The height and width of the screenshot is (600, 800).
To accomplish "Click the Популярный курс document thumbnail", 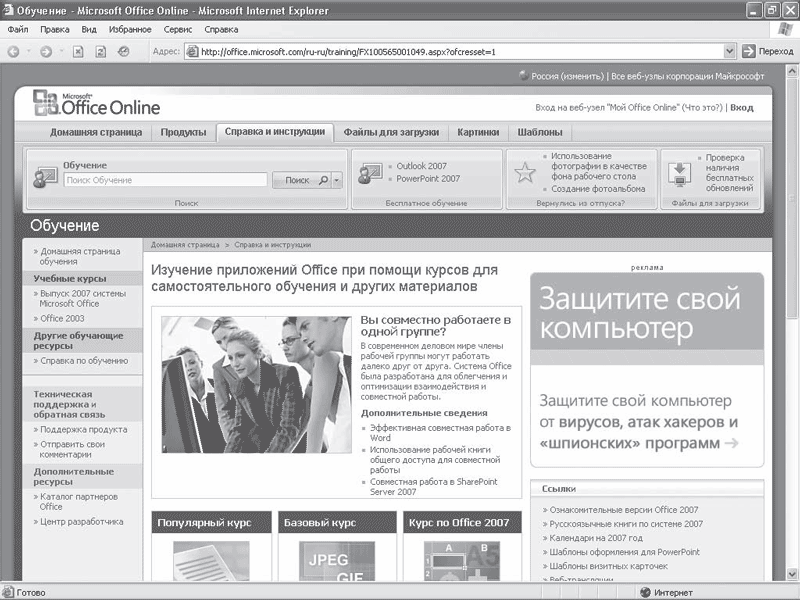I will (211, 561).
